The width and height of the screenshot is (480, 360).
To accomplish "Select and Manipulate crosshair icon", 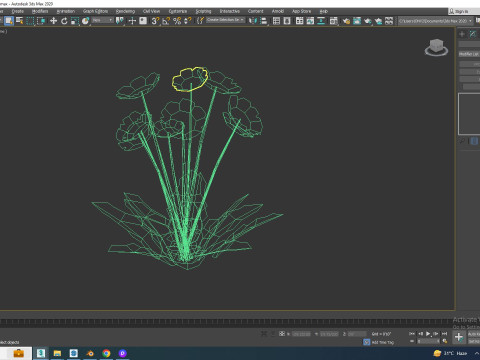I will tap(132, 21).
